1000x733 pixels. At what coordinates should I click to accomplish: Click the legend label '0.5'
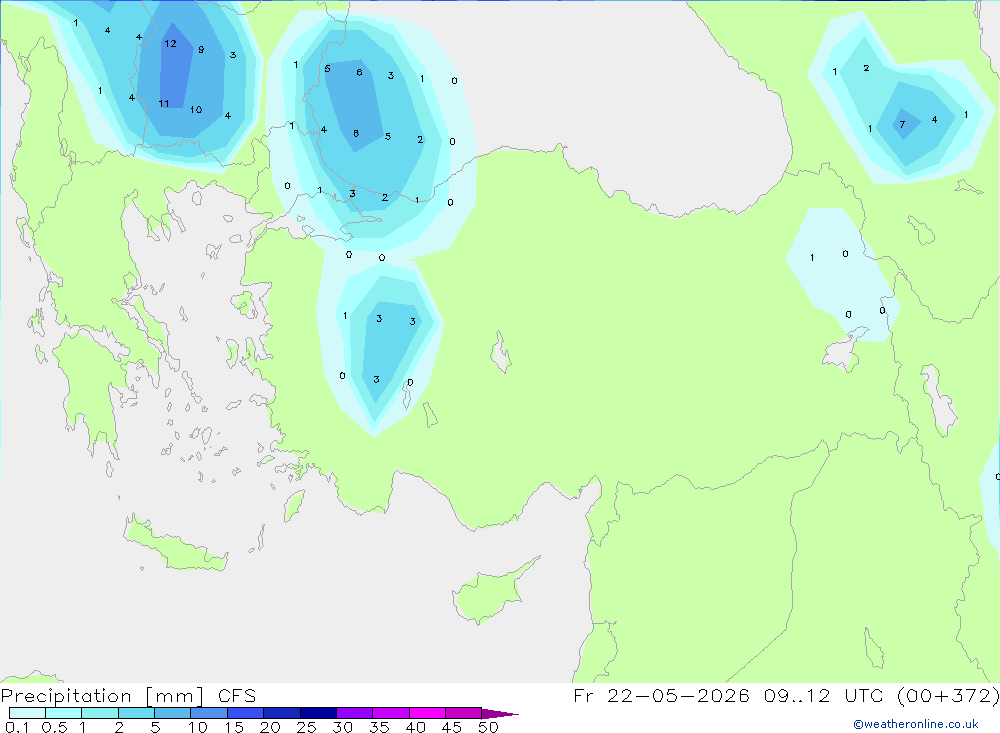click(x=54, y=727)
